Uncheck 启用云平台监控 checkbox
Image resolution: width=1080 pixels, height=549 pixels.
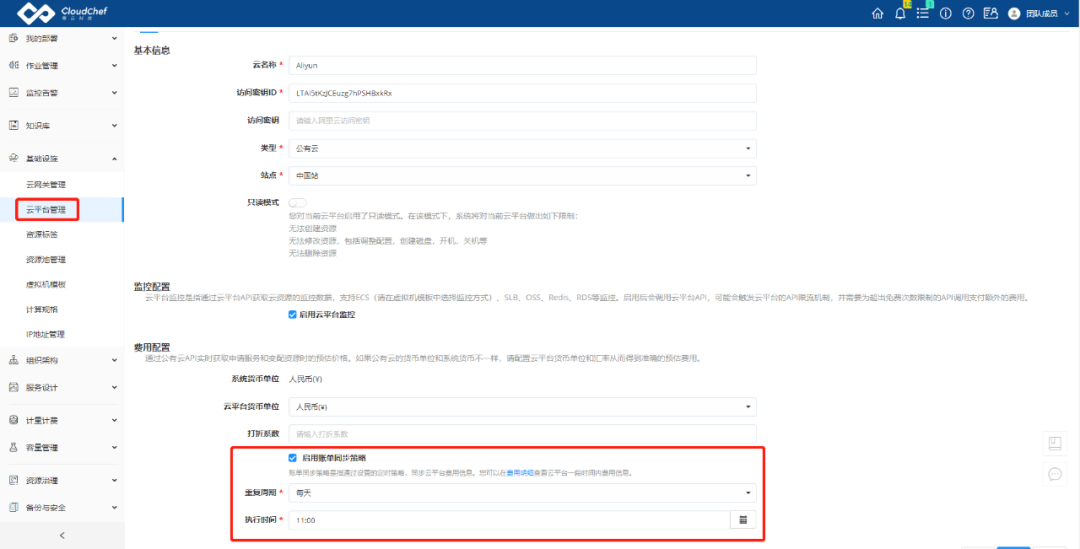[293, 315]
